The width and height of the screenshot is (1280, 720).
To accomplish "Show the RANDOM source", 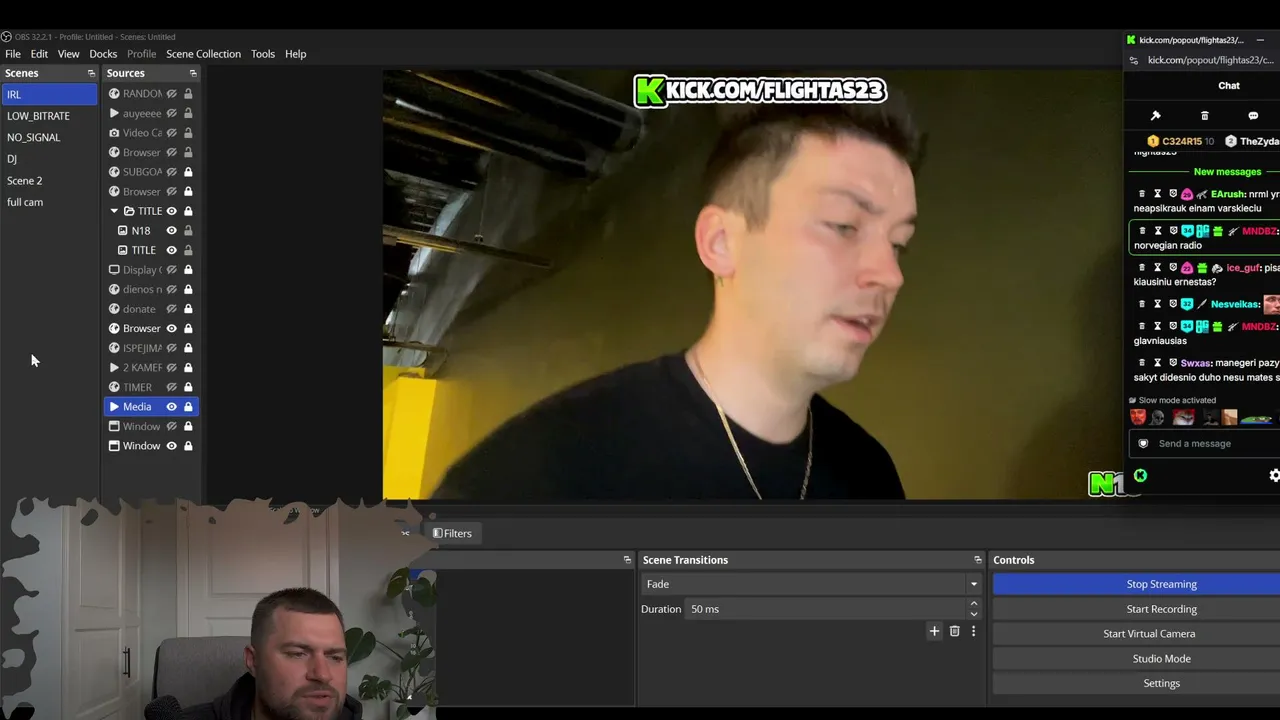I will click(x=172, y=94).
